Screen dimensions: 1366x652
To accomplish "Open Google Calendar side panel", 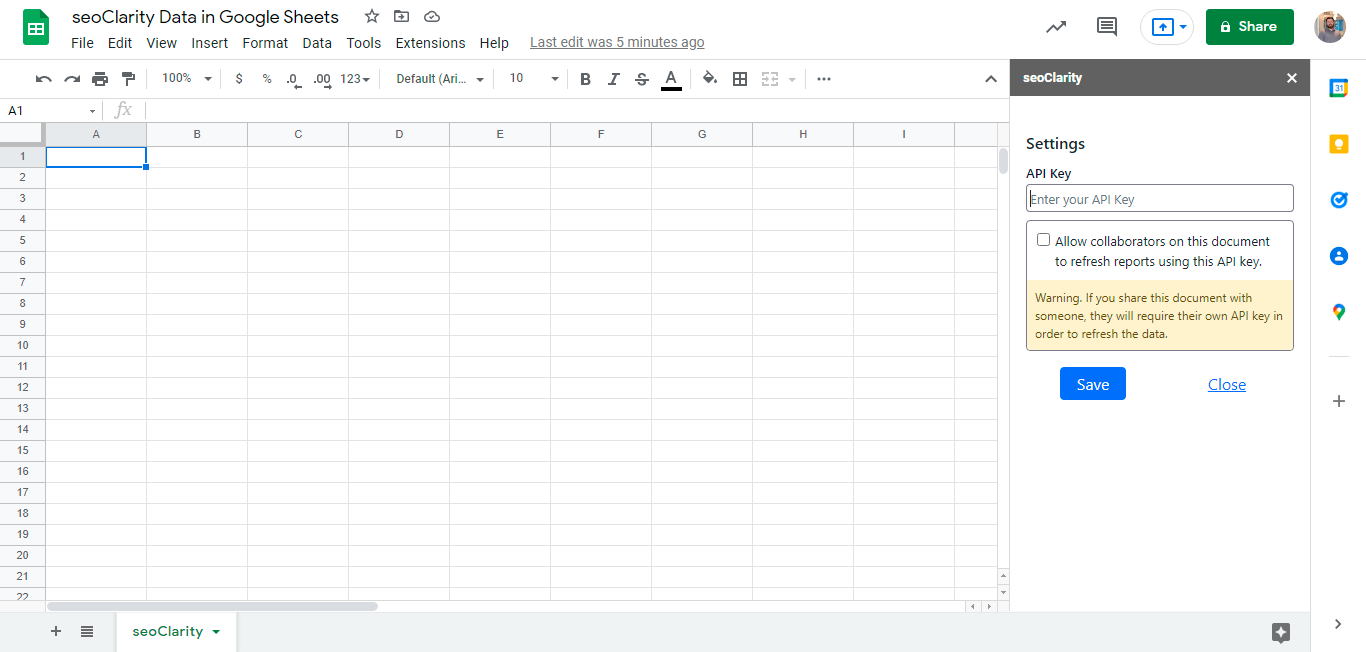I will coord(1339,88).
